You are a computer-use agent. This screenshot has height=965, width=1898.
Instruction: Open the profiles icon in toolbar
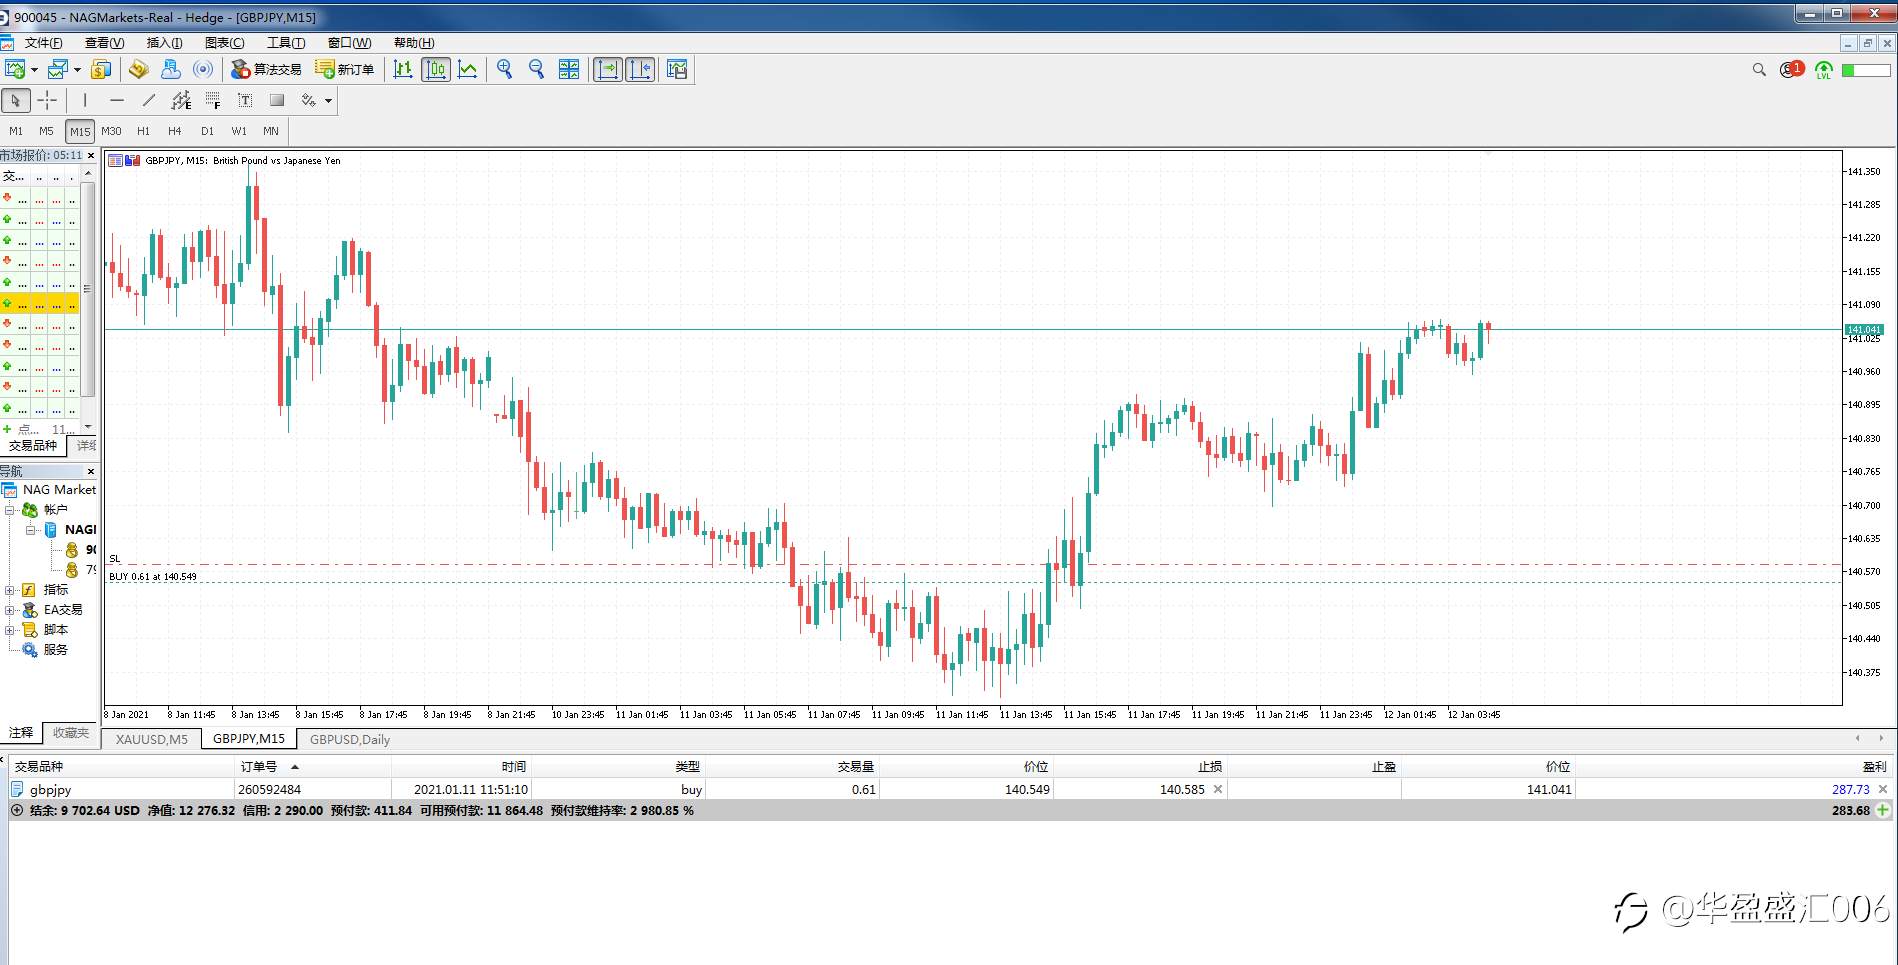click(58, 69)
